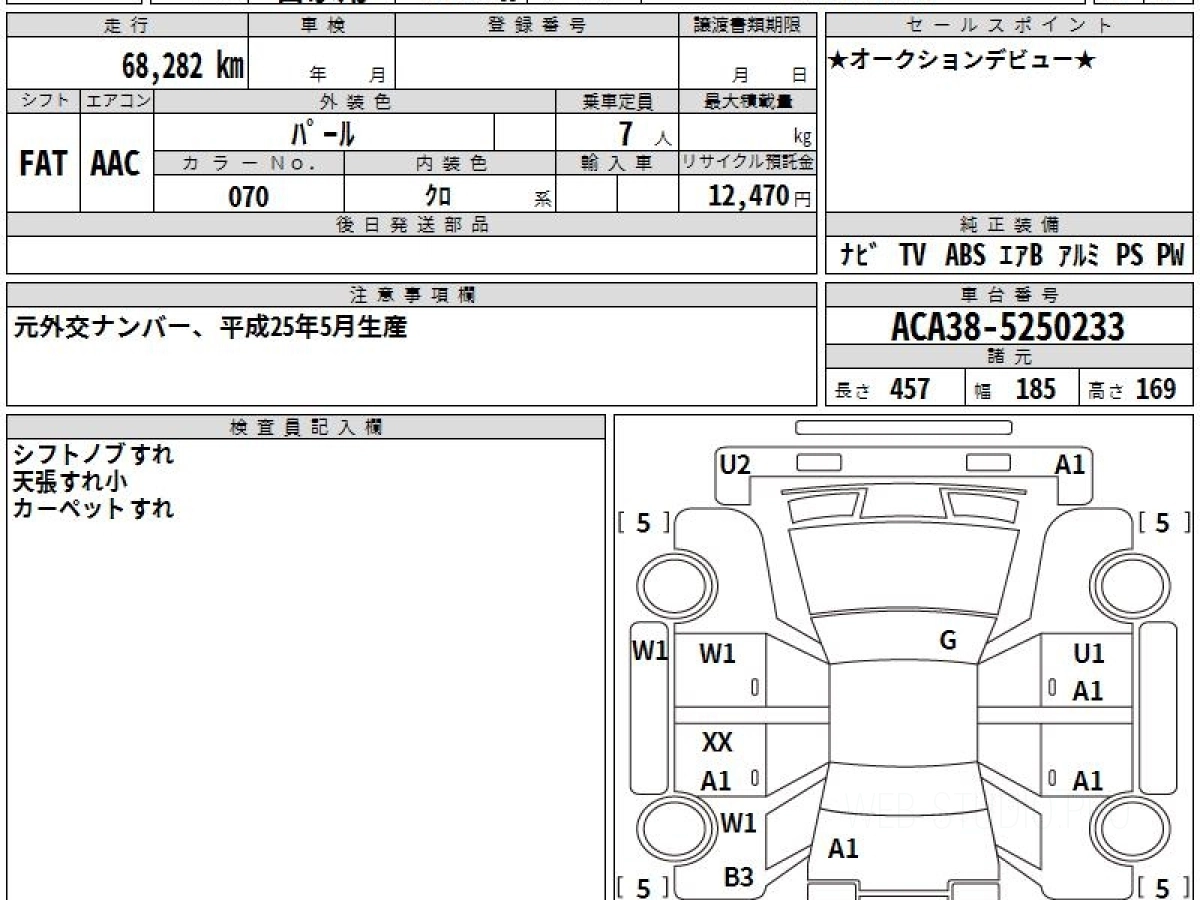Click the B3 damage mark on diagram

click(x=738, y=877)
